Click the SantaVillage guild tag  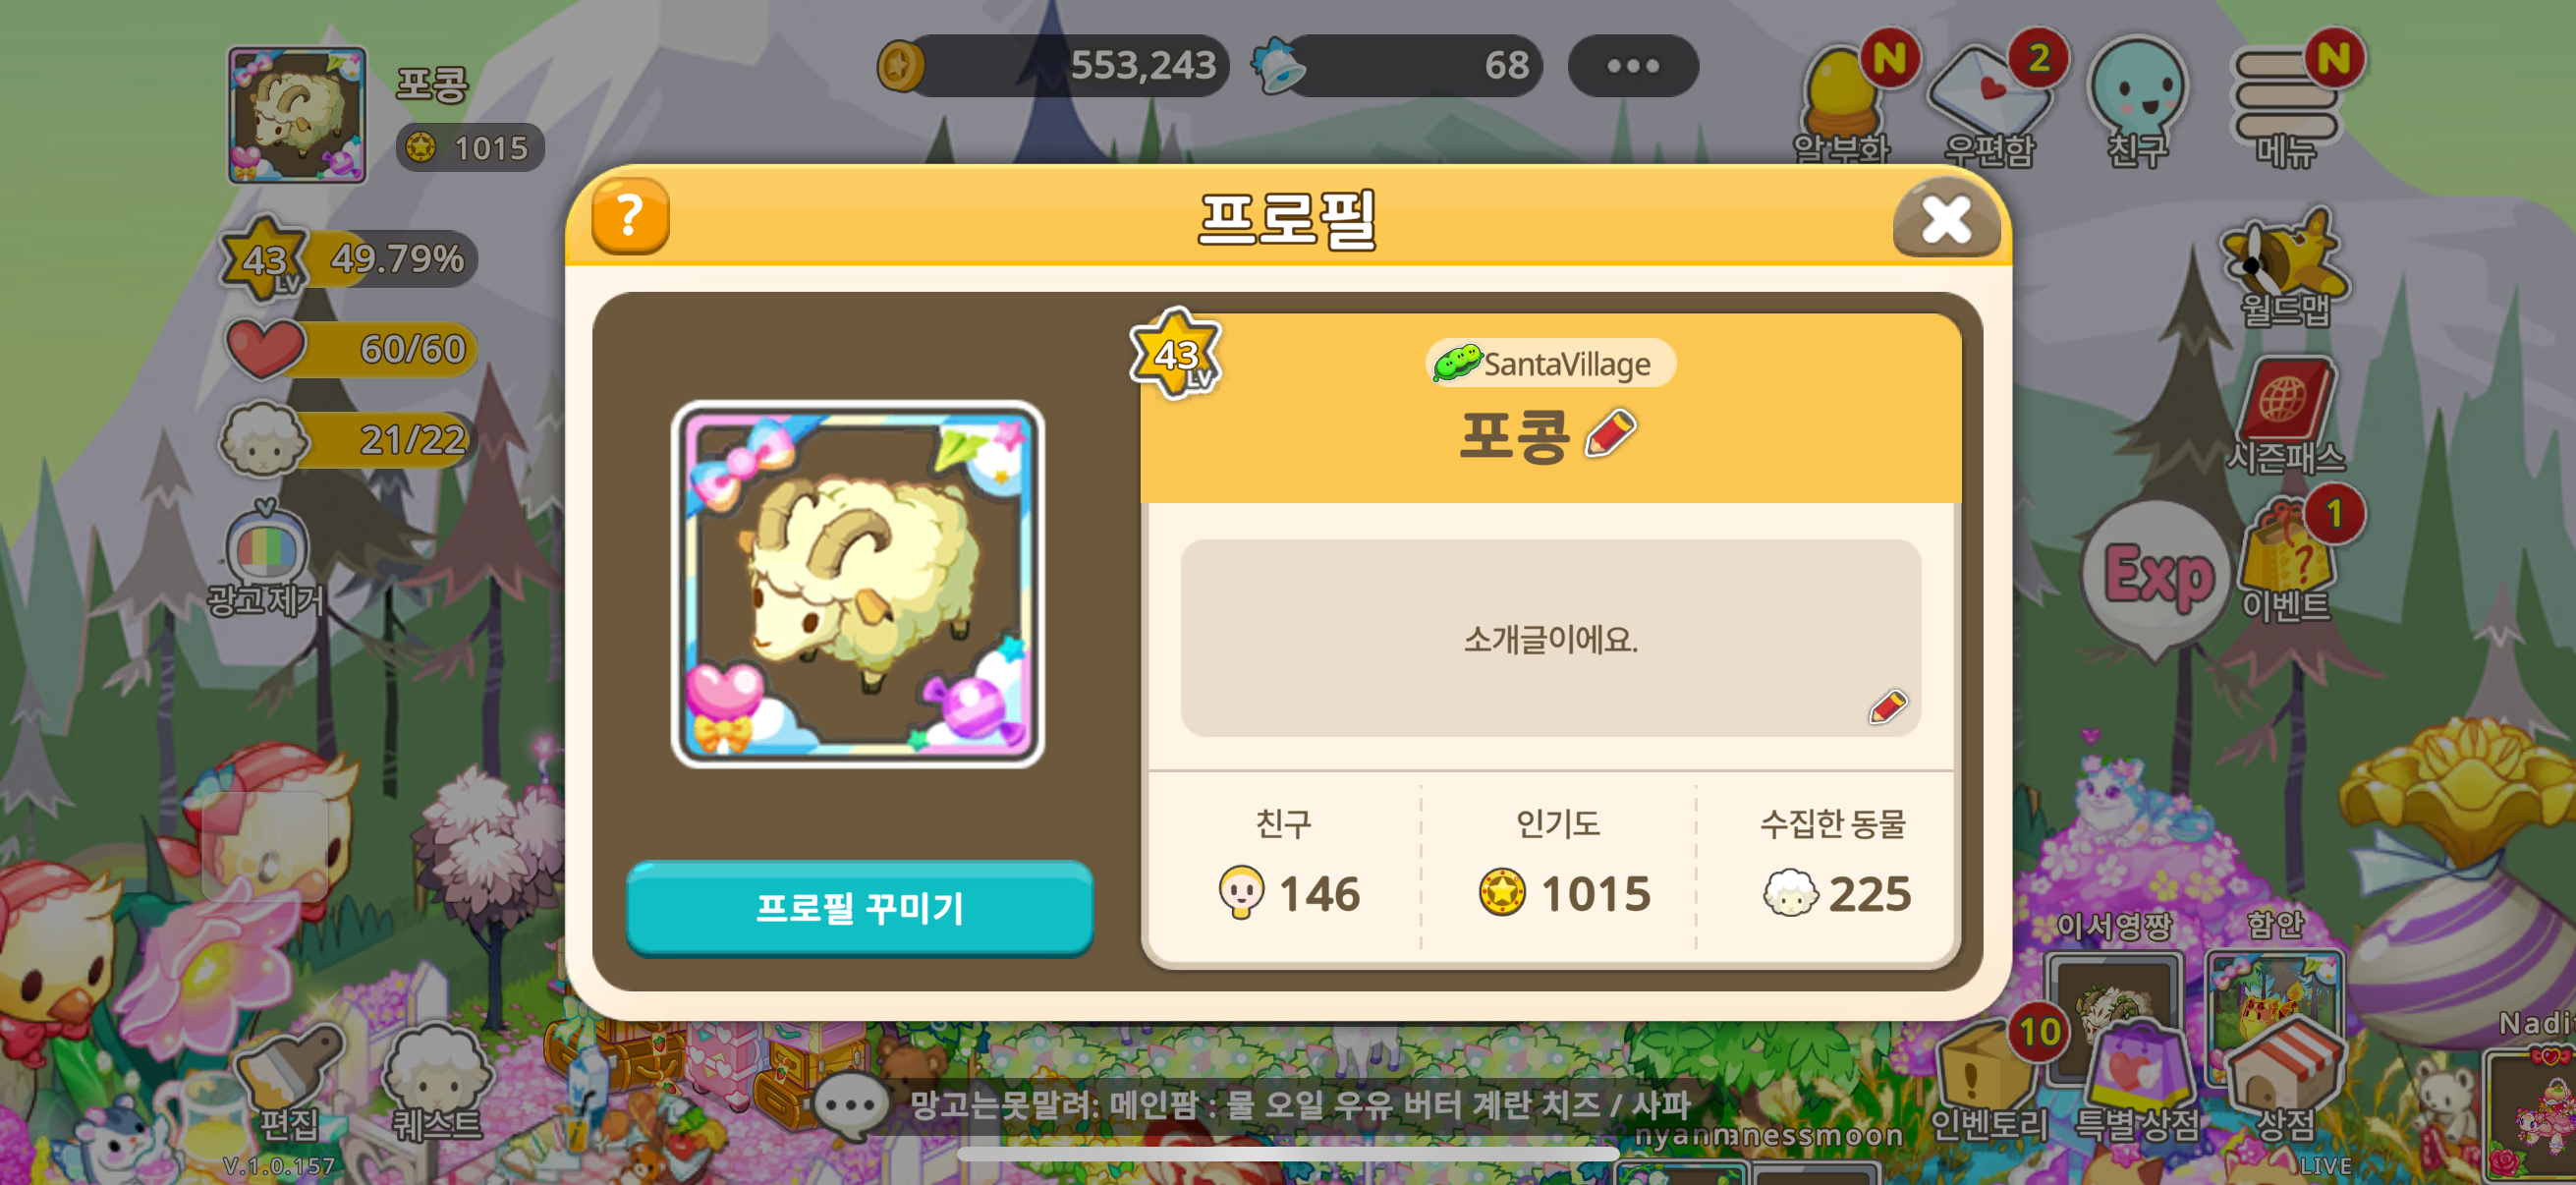coord(1550,363)
